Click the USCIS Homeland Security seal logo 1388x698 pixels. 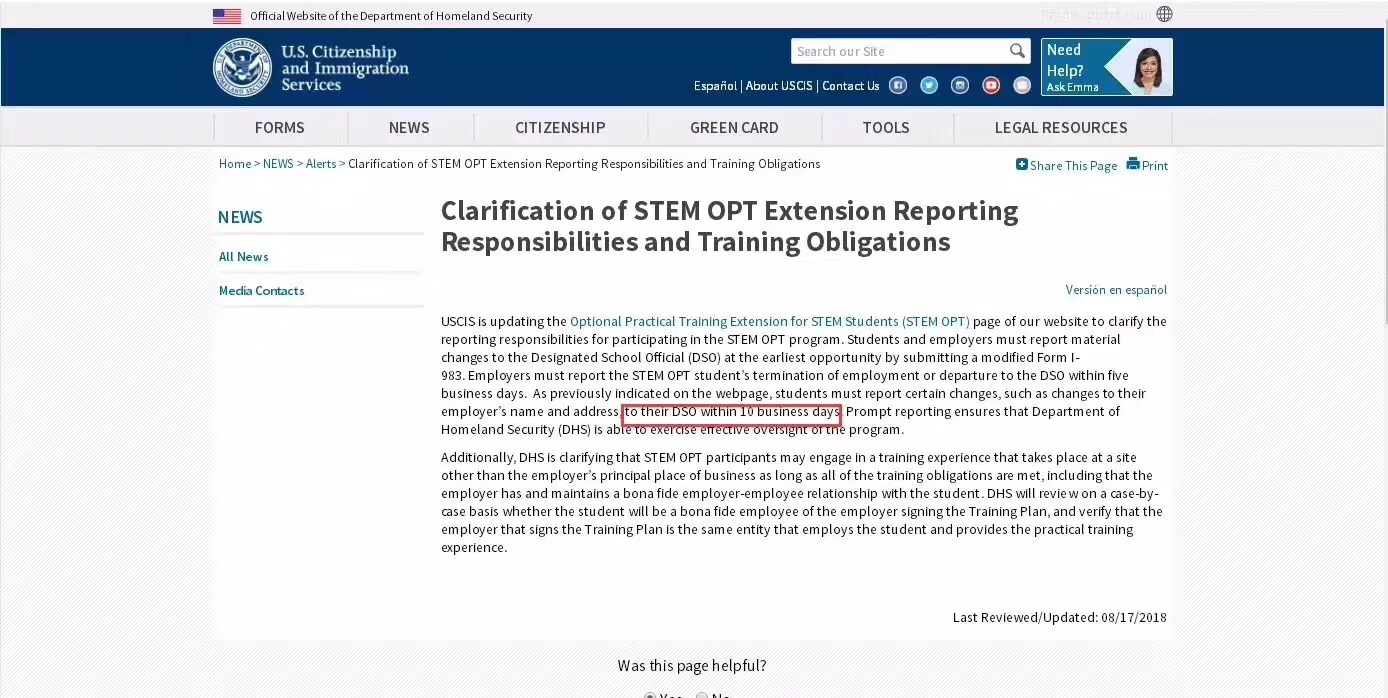(x=242, y=68)
